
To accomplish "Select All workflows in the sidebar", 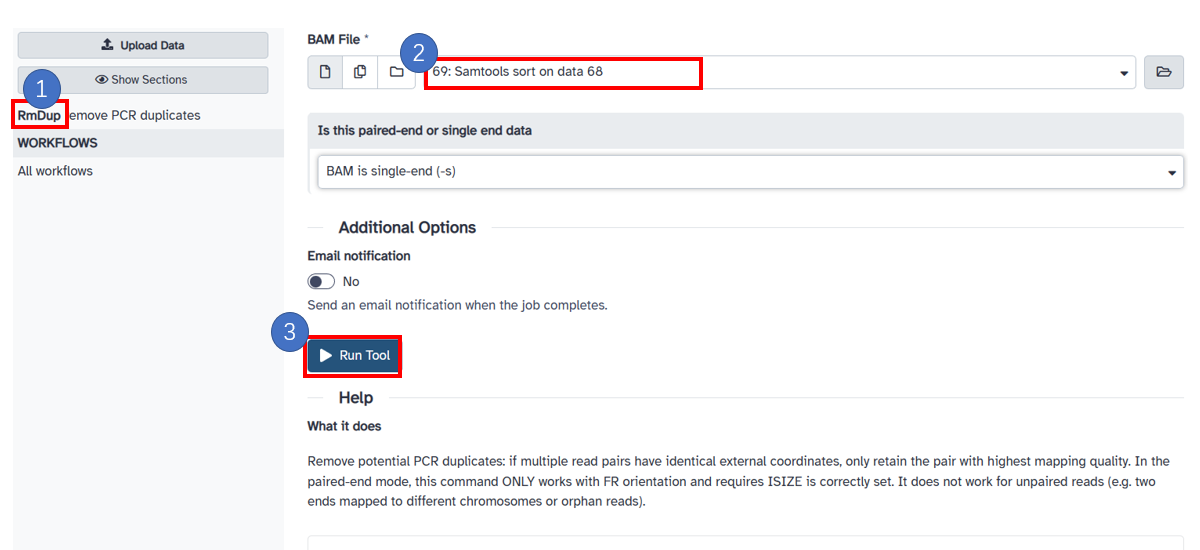I will click(55, 171).
